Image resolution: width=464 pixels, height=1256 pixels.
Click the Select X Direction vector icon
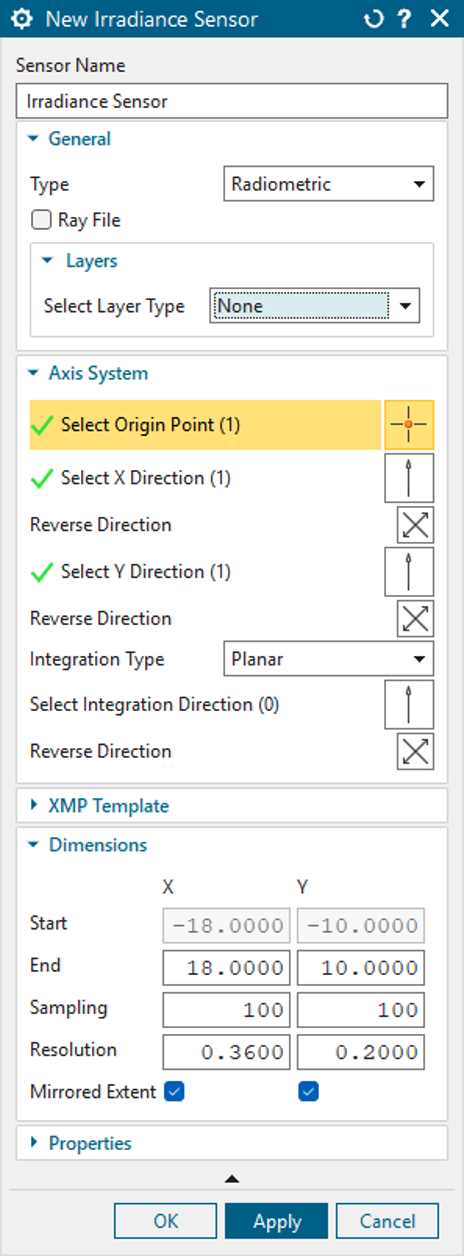coord(409,478)
